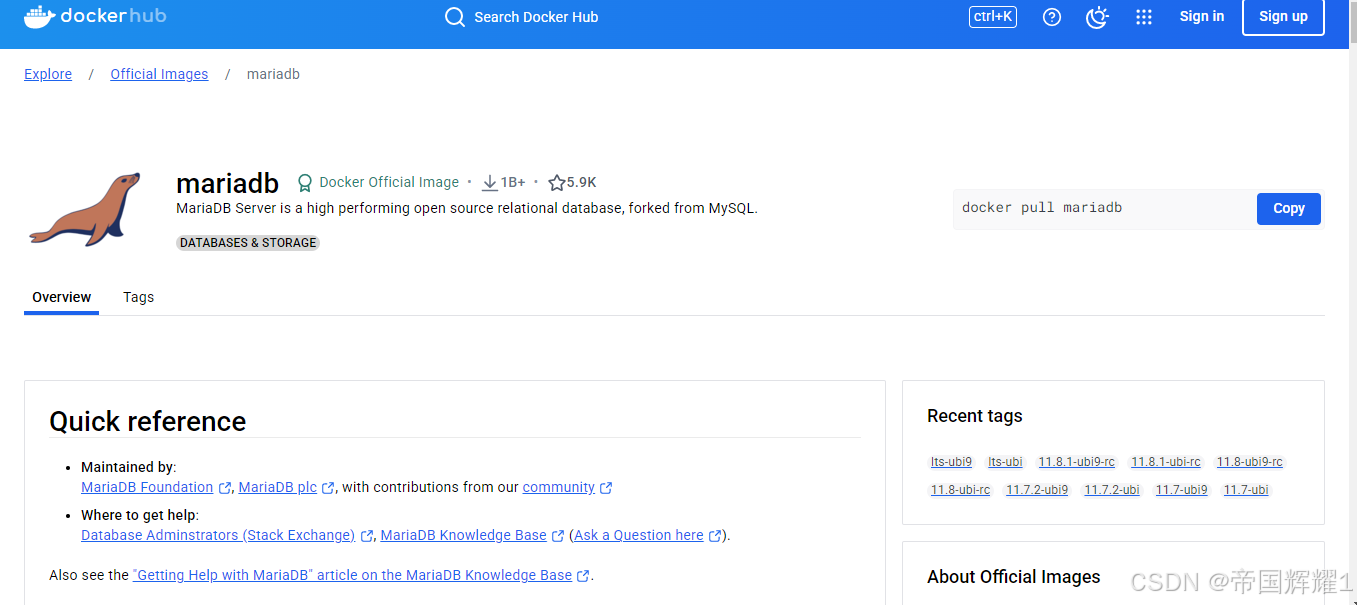Switch to the Overview tab

(61, 297)
